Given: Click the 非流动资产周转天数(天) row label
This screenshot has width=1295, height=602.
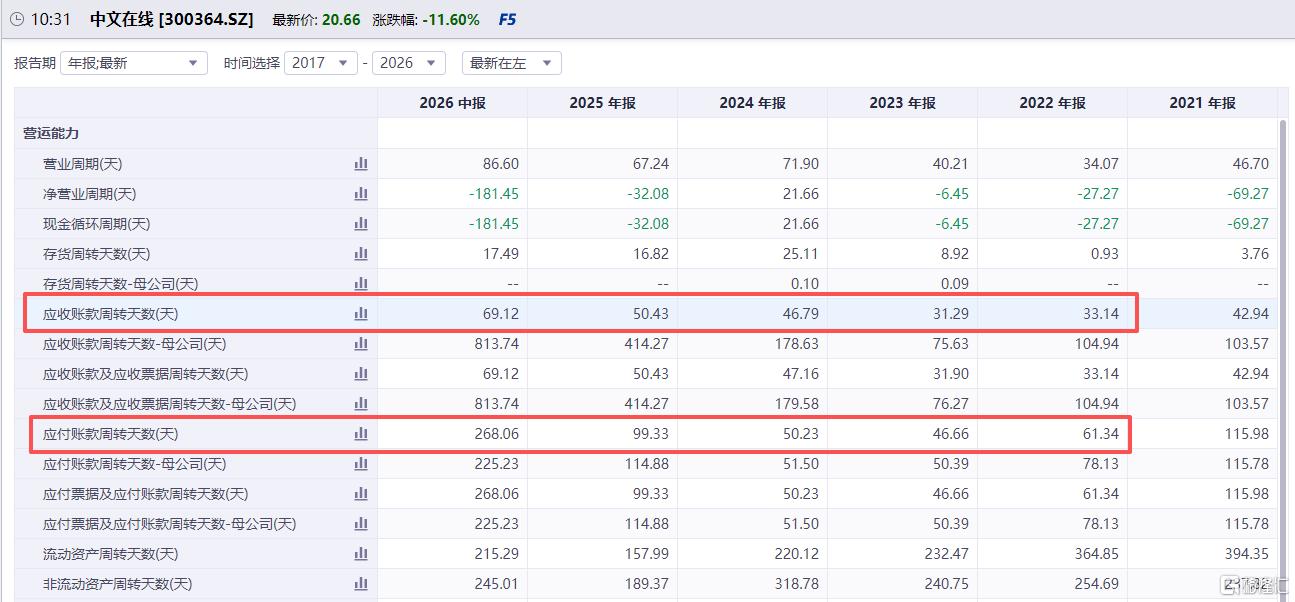Looking at the screenshot, I should click(118, 584).
